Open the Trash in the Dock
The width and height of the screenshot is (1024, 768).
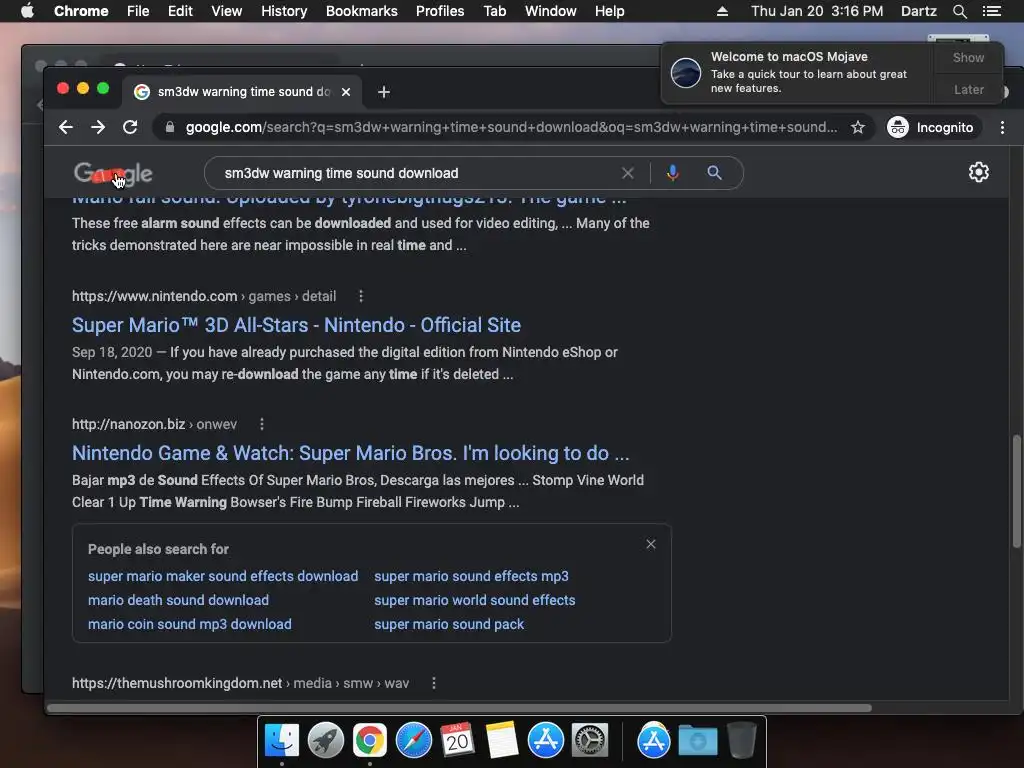(x=742, y=741)
